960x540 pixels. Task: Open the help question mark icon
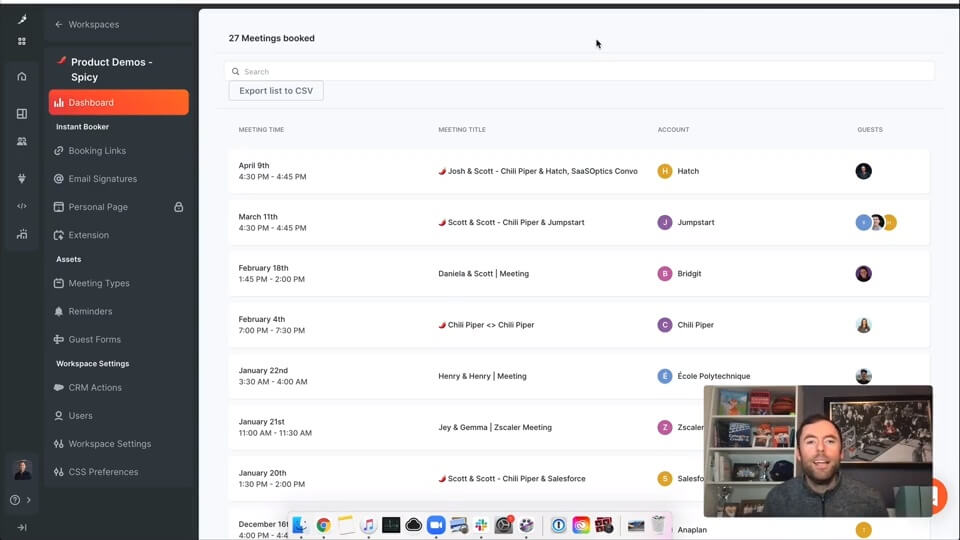[x=15, y=500]
